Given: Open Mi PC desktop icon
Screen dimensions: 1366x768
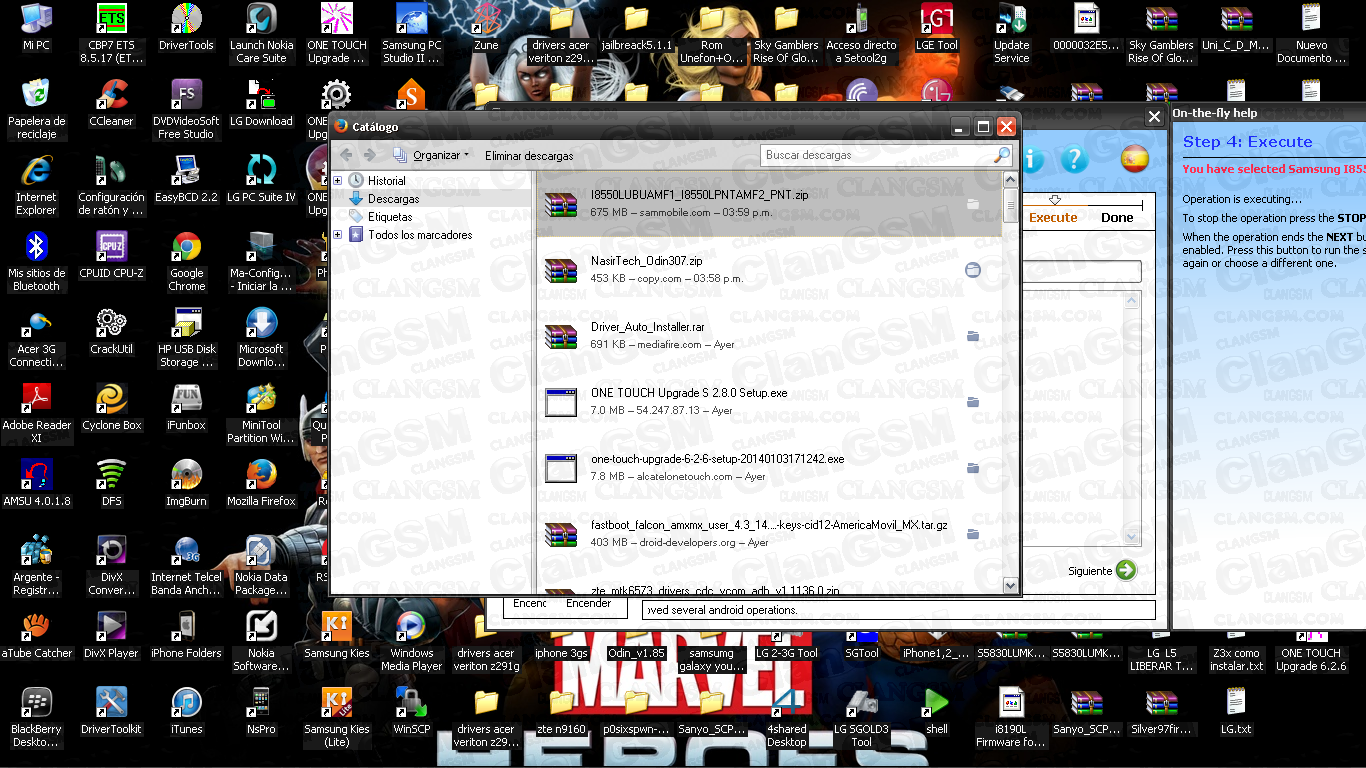Looking at the screenshot, I should (x=36, y=28).
